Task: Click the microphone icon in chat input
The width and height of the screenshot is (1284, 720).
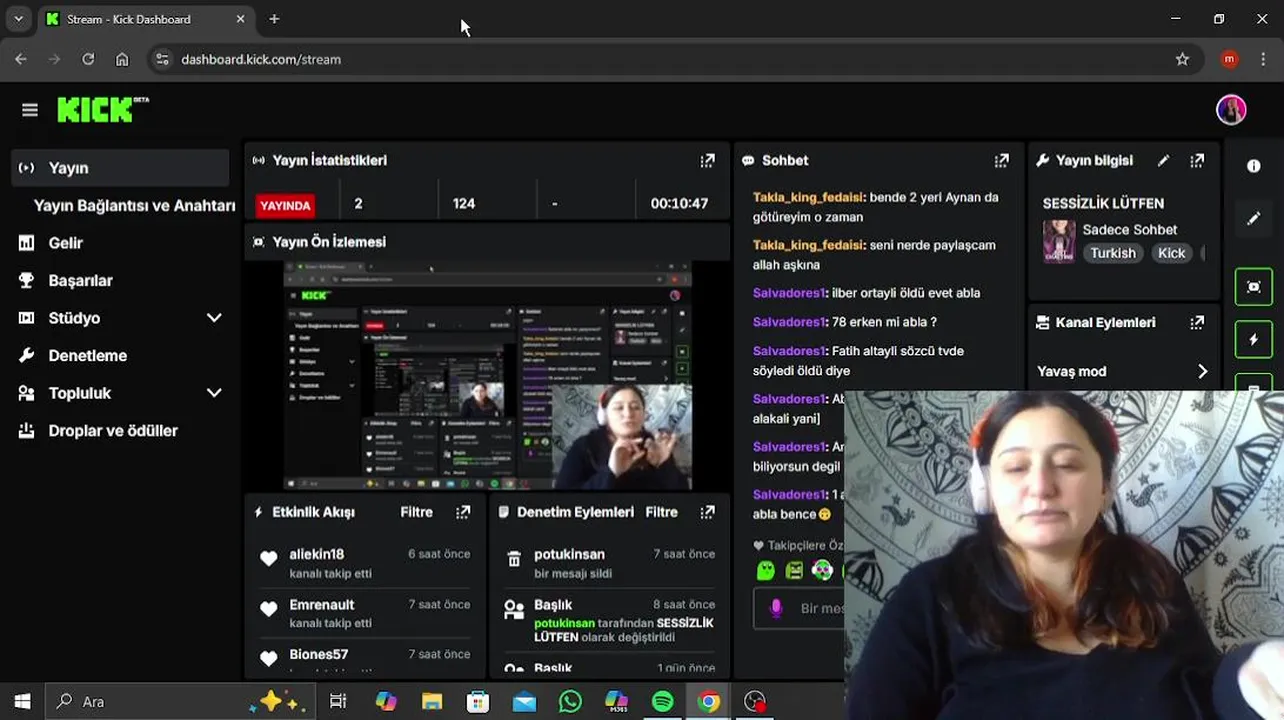Action: tap(775, 608)
